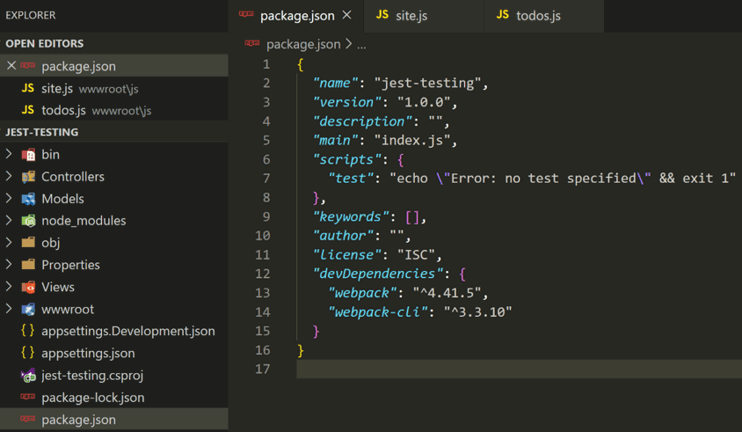Viewport: 742px width, 432px height.
Task: Click braces icon of appsettings.json
Action: (28, 353)
